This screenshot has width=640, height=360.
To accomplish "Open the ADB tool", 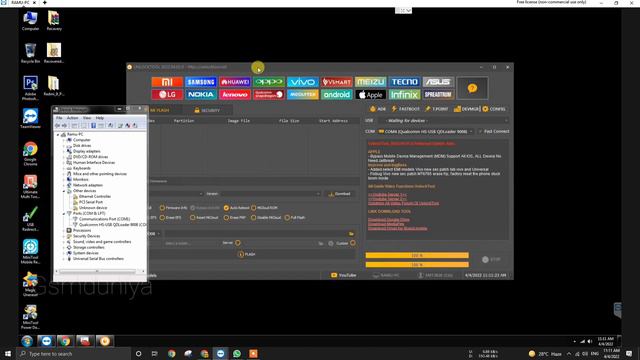I will (378, 109).
